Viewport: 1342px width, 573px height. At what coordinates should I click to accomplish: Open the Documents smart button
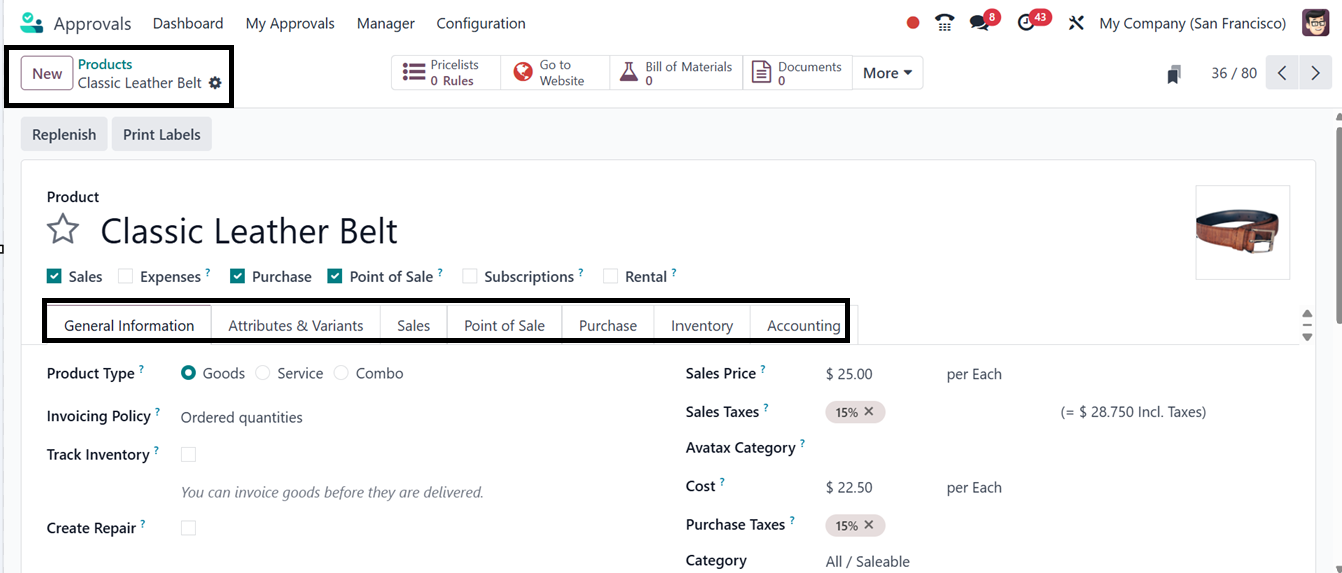point(797,73)
